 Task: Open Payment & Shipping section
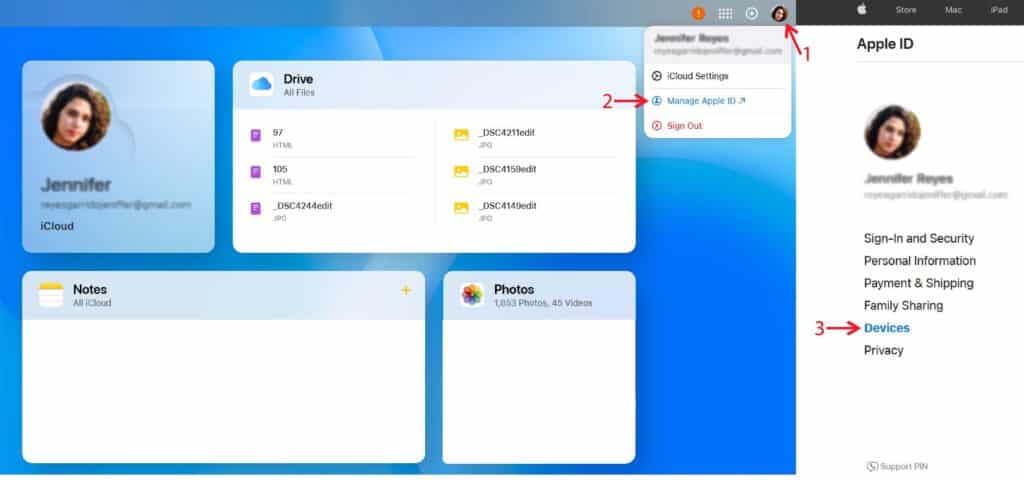(x=918, y=283)
